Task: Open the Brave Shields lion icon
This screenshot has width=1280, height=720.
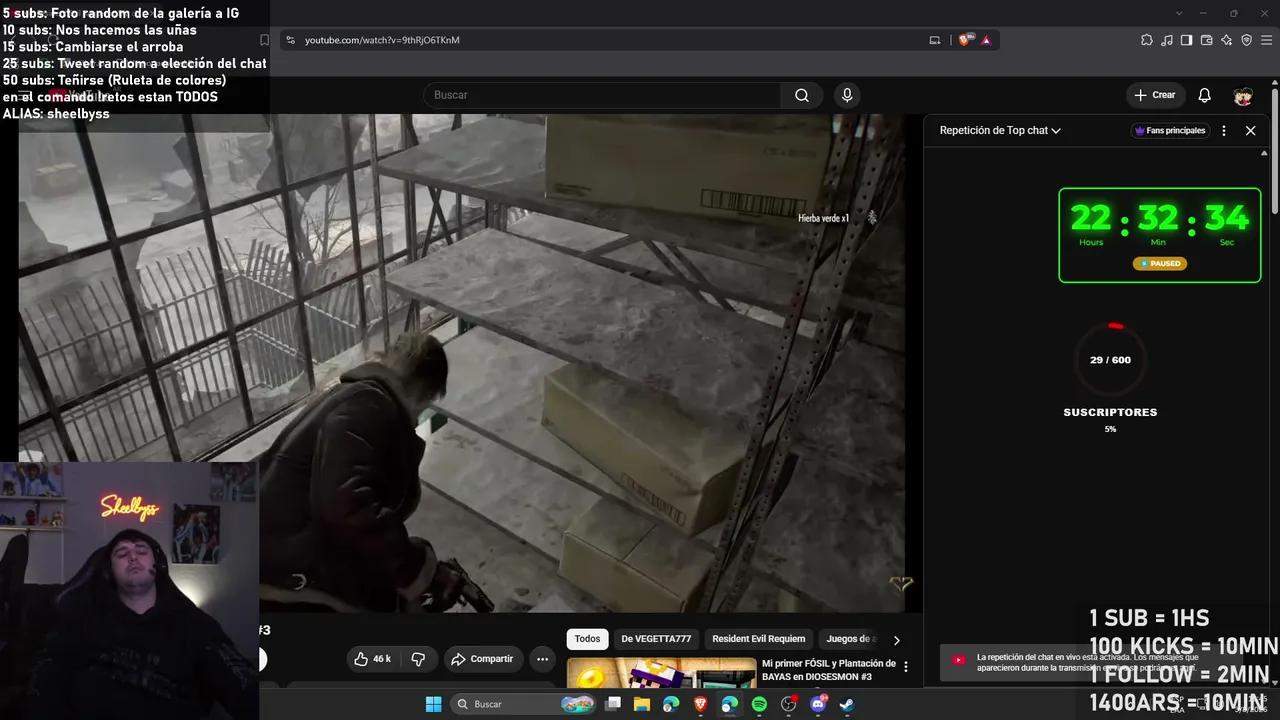Action: pyautogui.click(x=965, y=40)
